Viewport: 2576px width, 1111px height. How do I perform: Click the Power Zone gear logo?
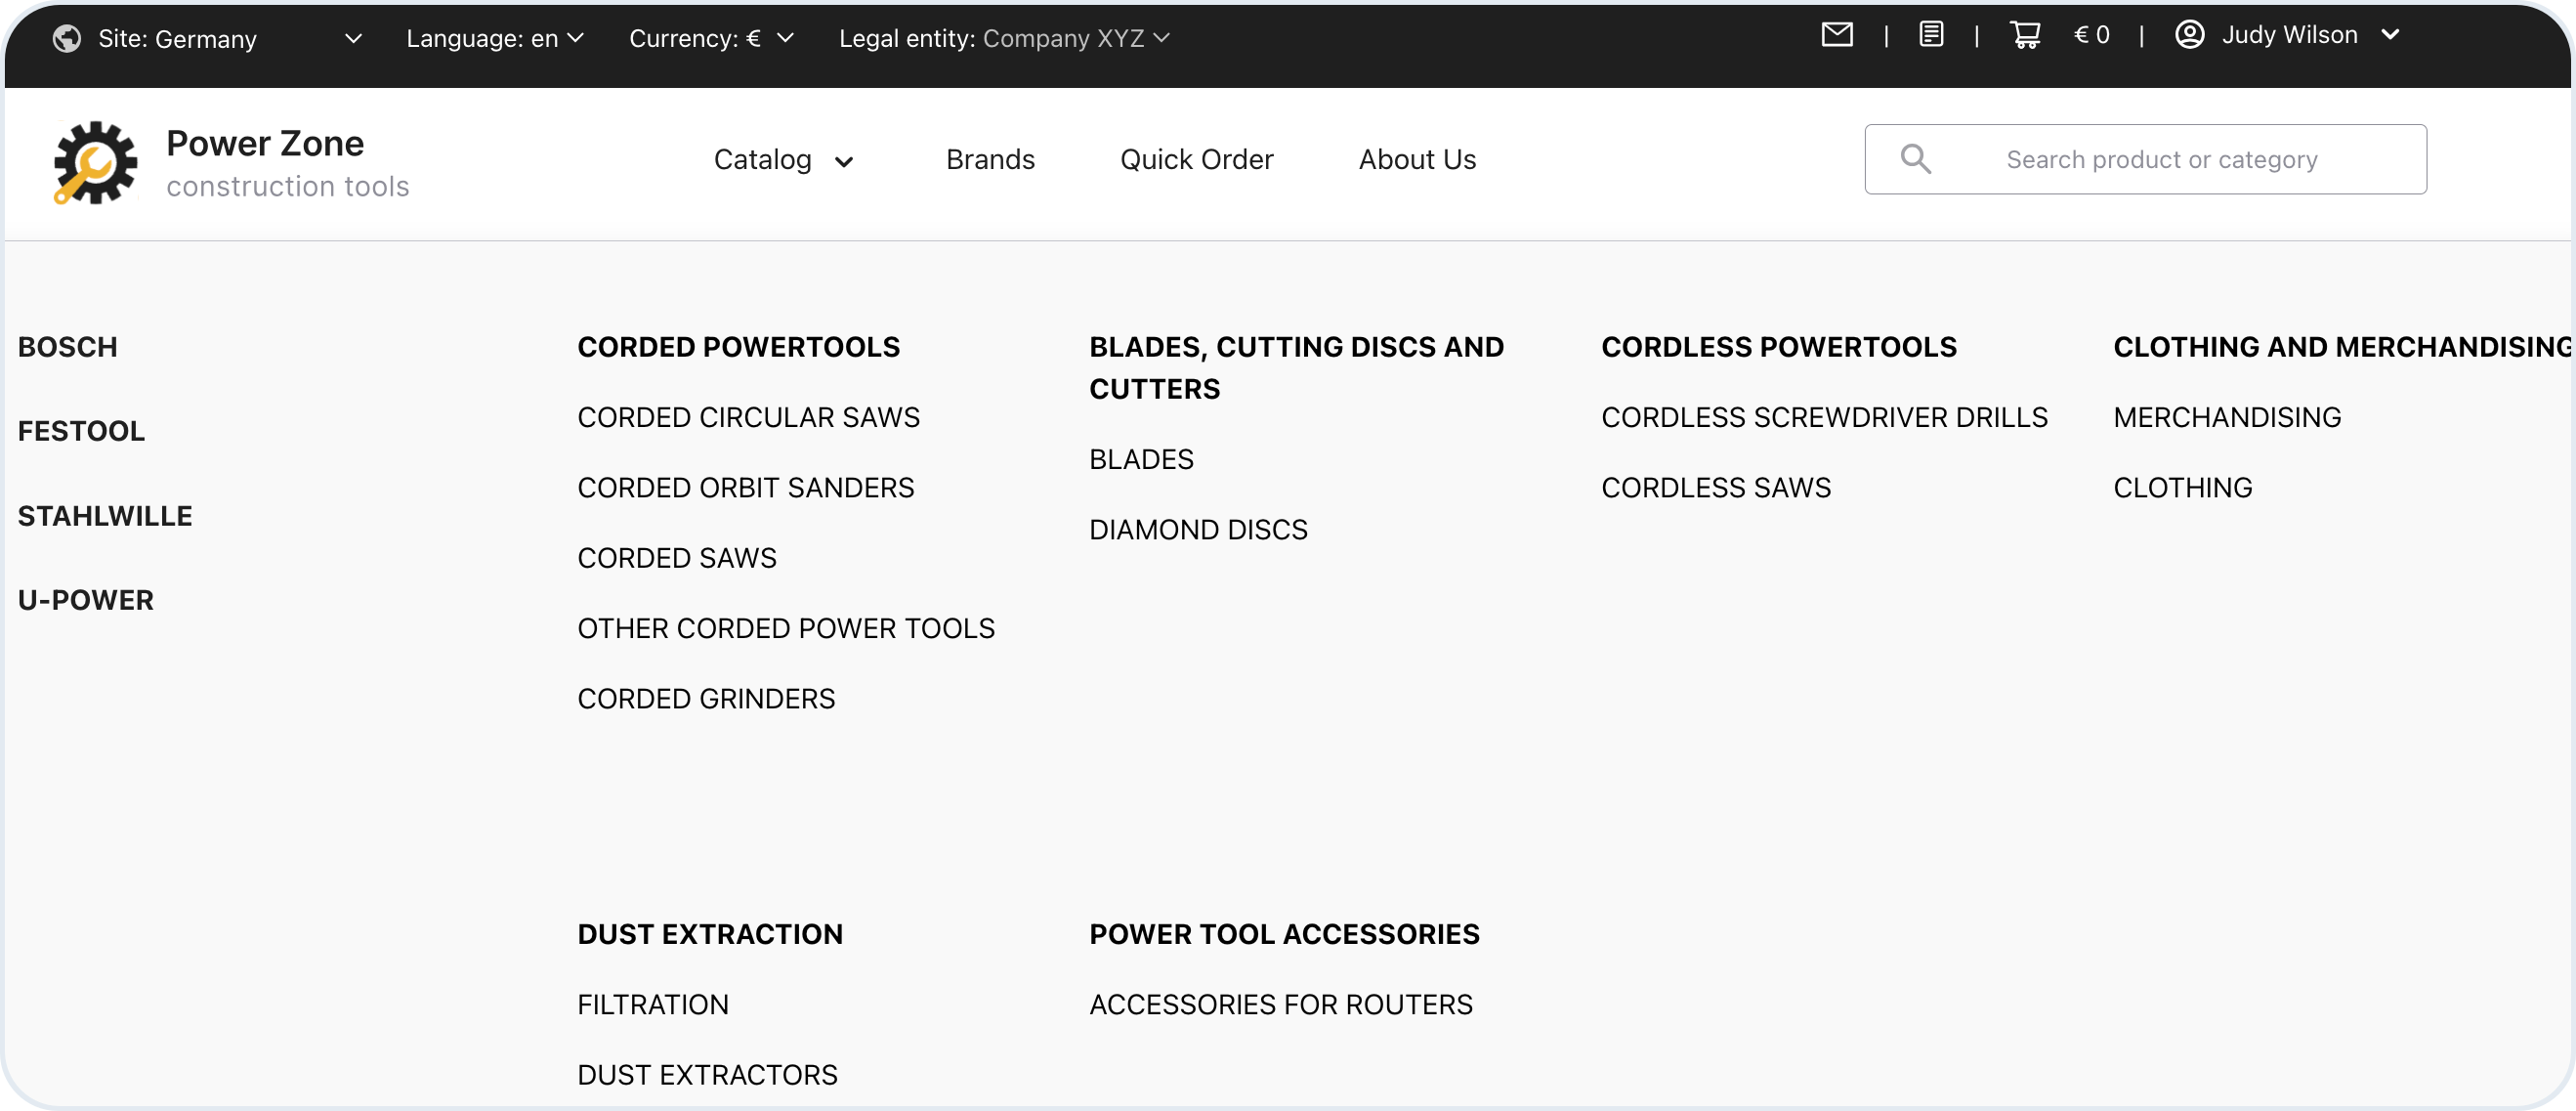(x=94, y=162)
